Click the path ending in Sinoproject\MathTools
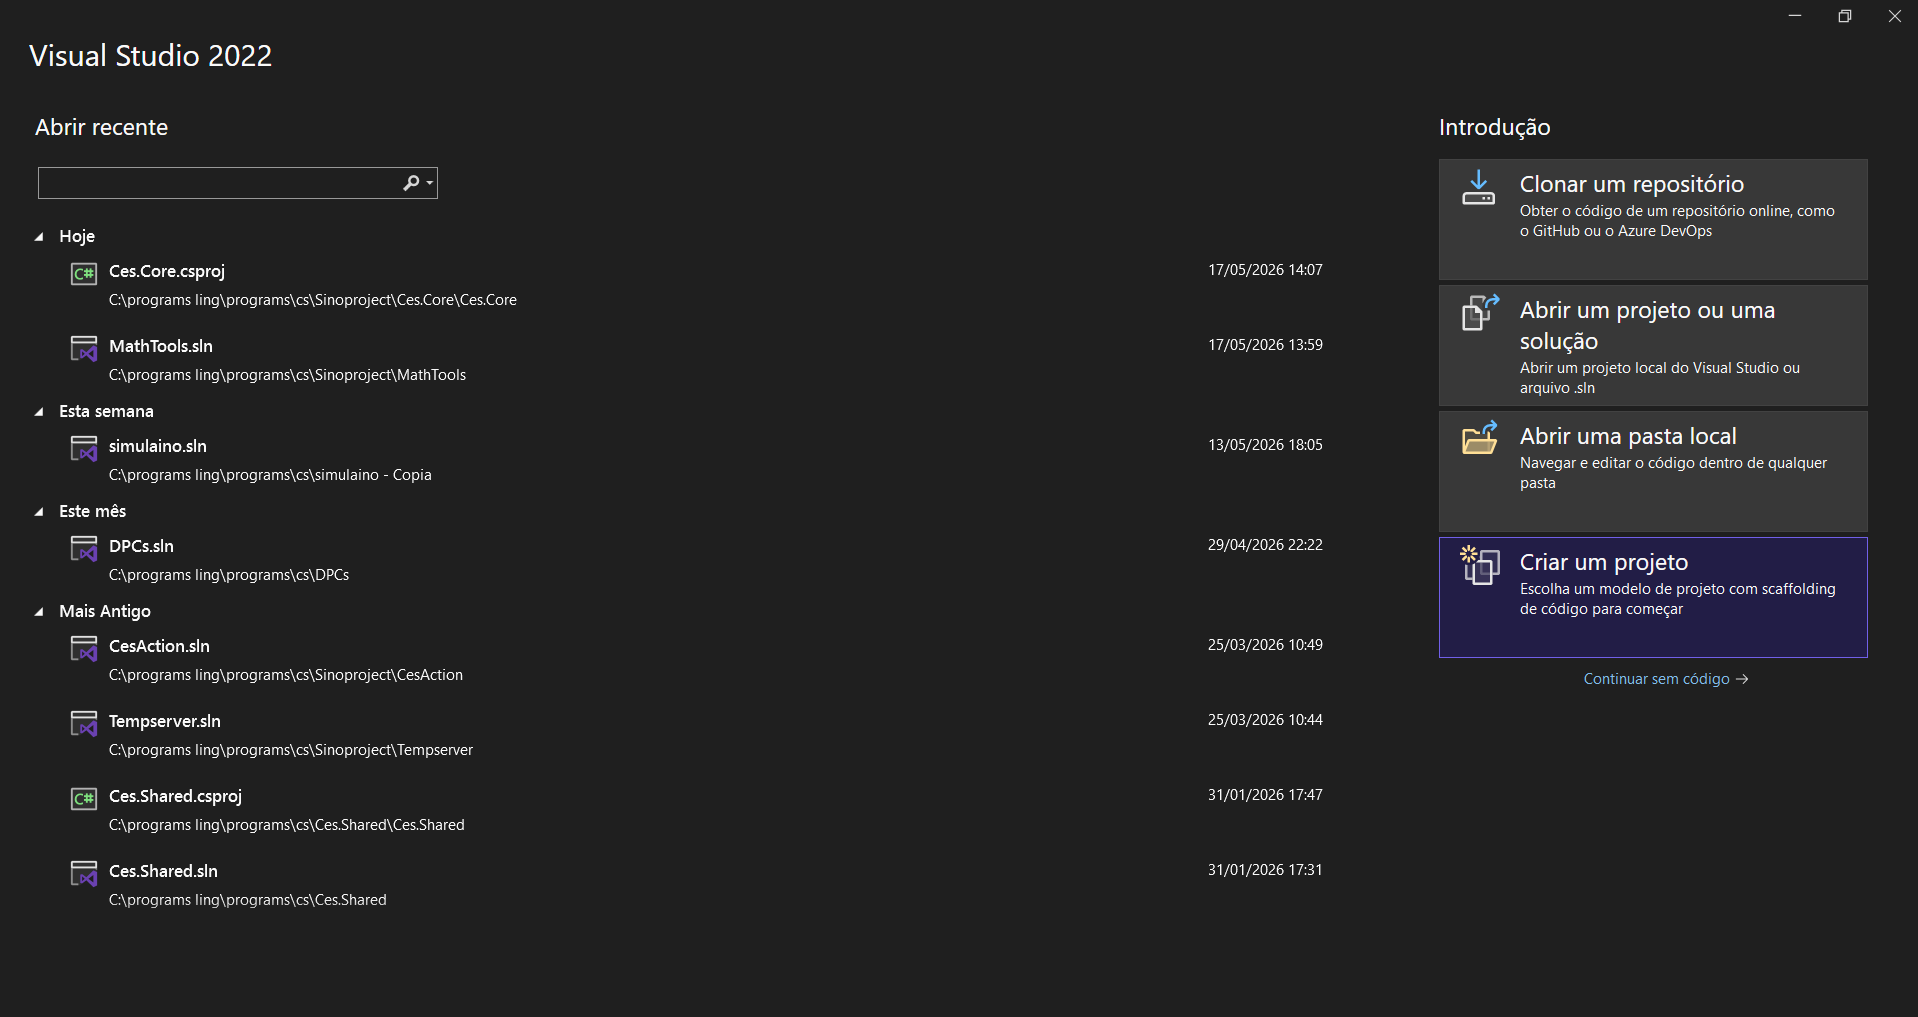Viewport: 1918px width, 1017px height. tap(288, 375)
